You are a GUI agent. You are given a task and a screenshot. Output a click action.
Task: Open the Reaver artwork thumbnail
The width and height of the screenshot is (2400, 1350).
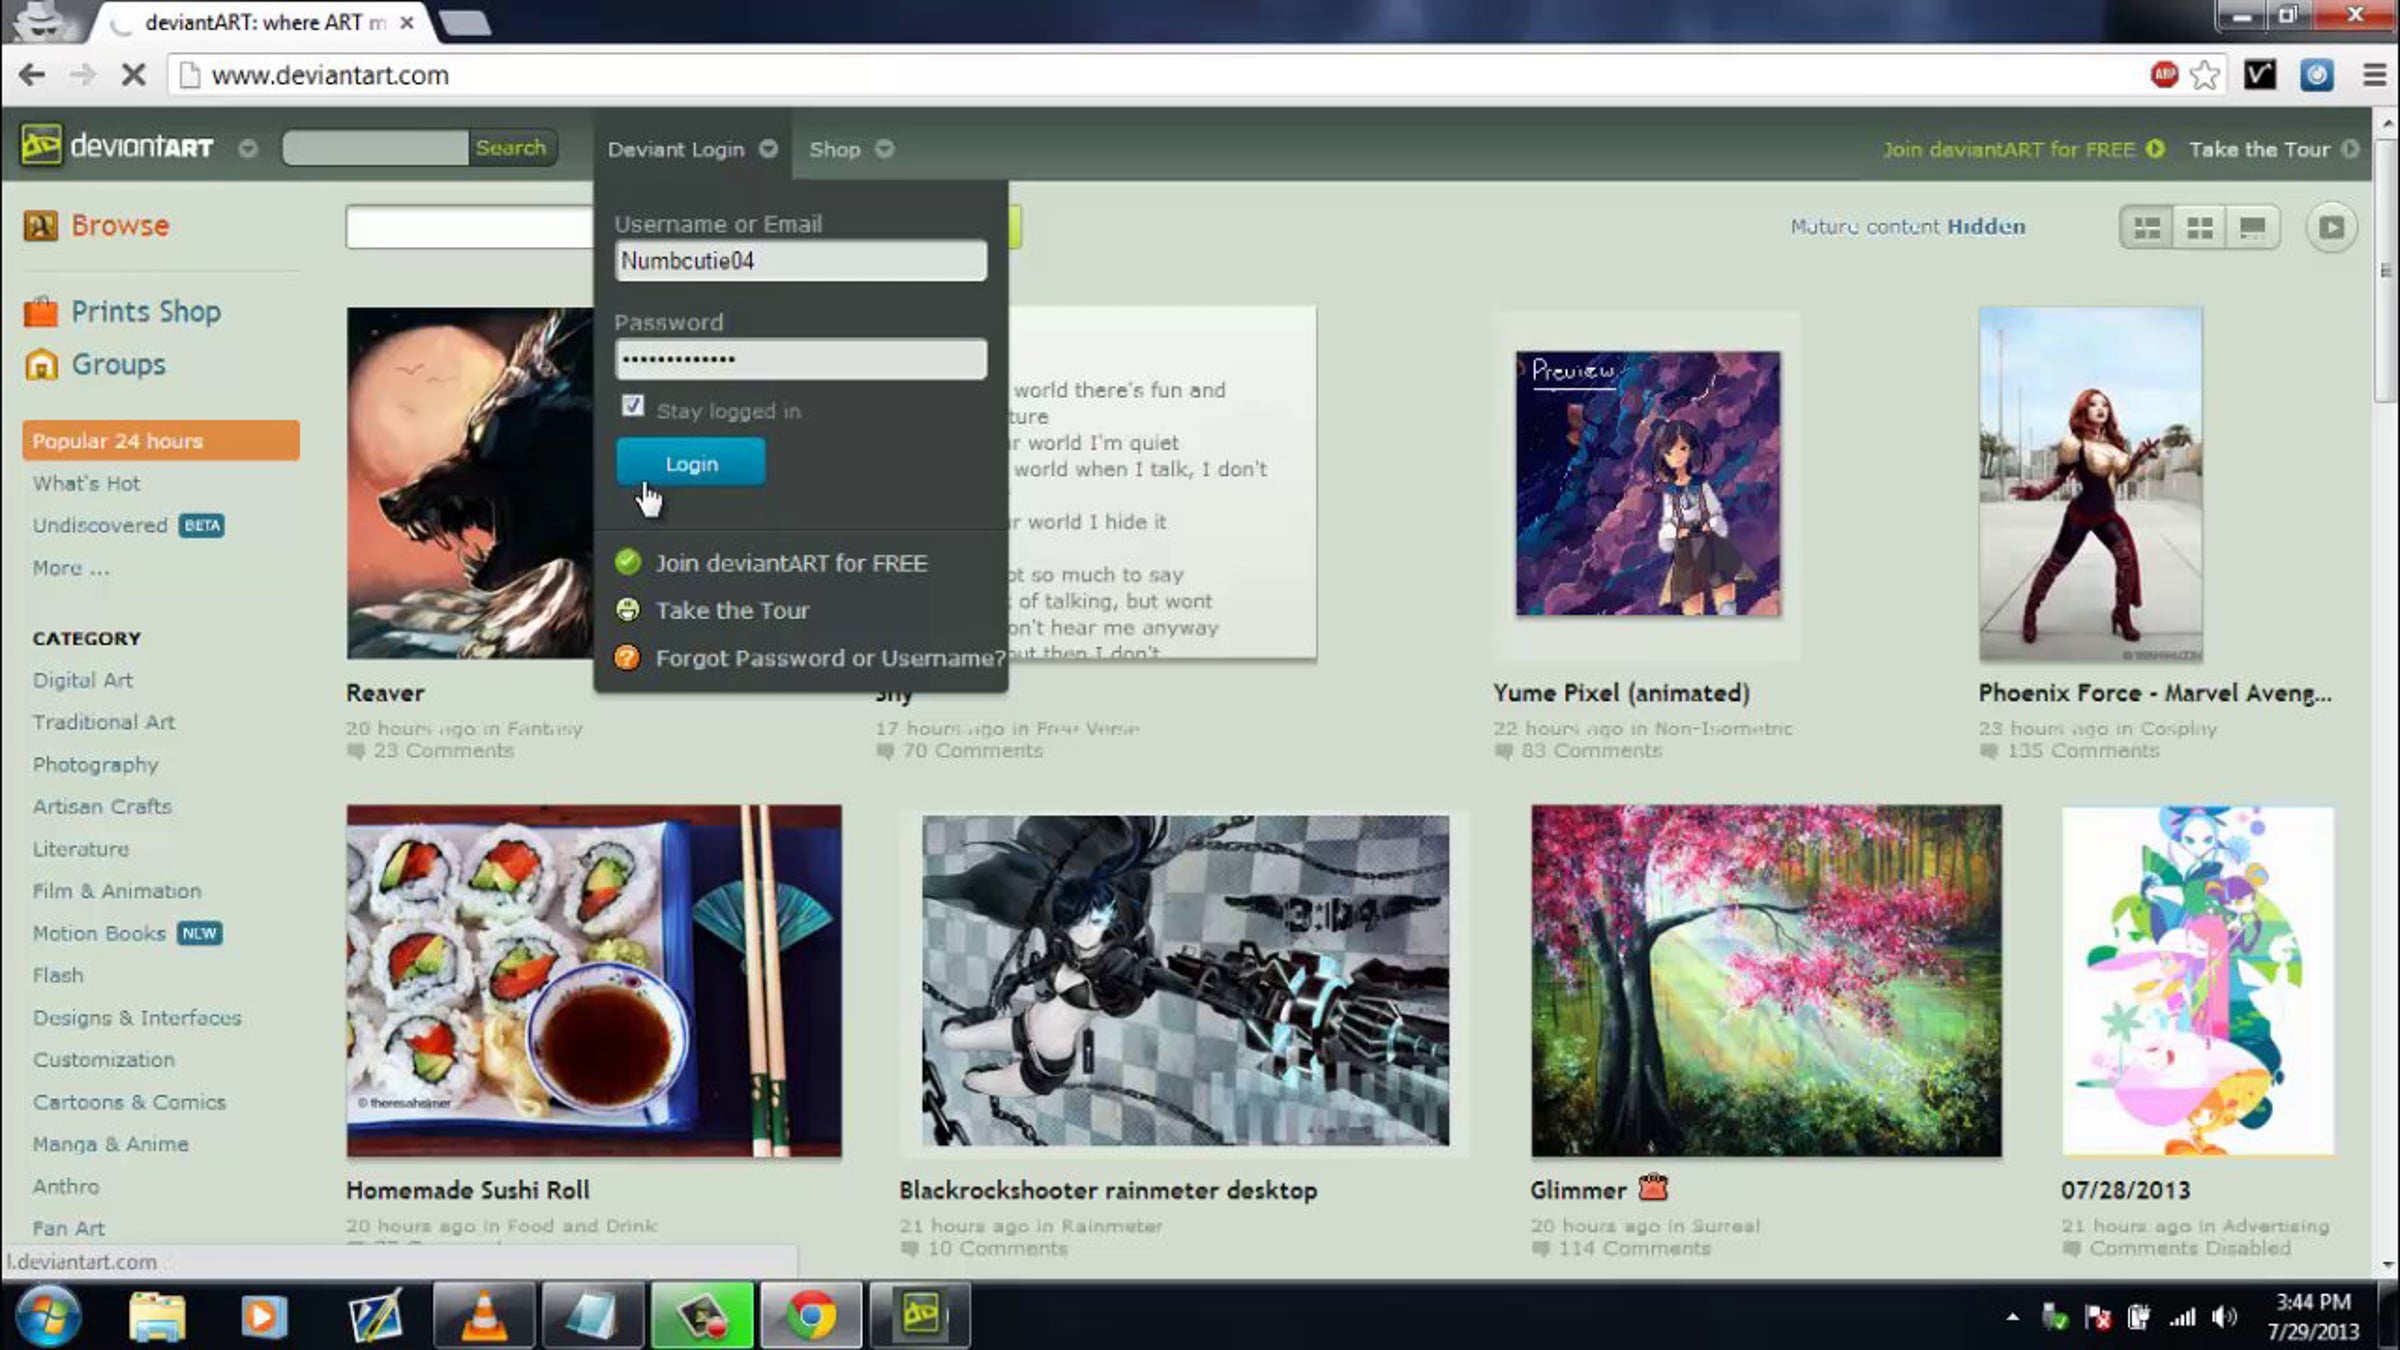[x=470, y=483]
